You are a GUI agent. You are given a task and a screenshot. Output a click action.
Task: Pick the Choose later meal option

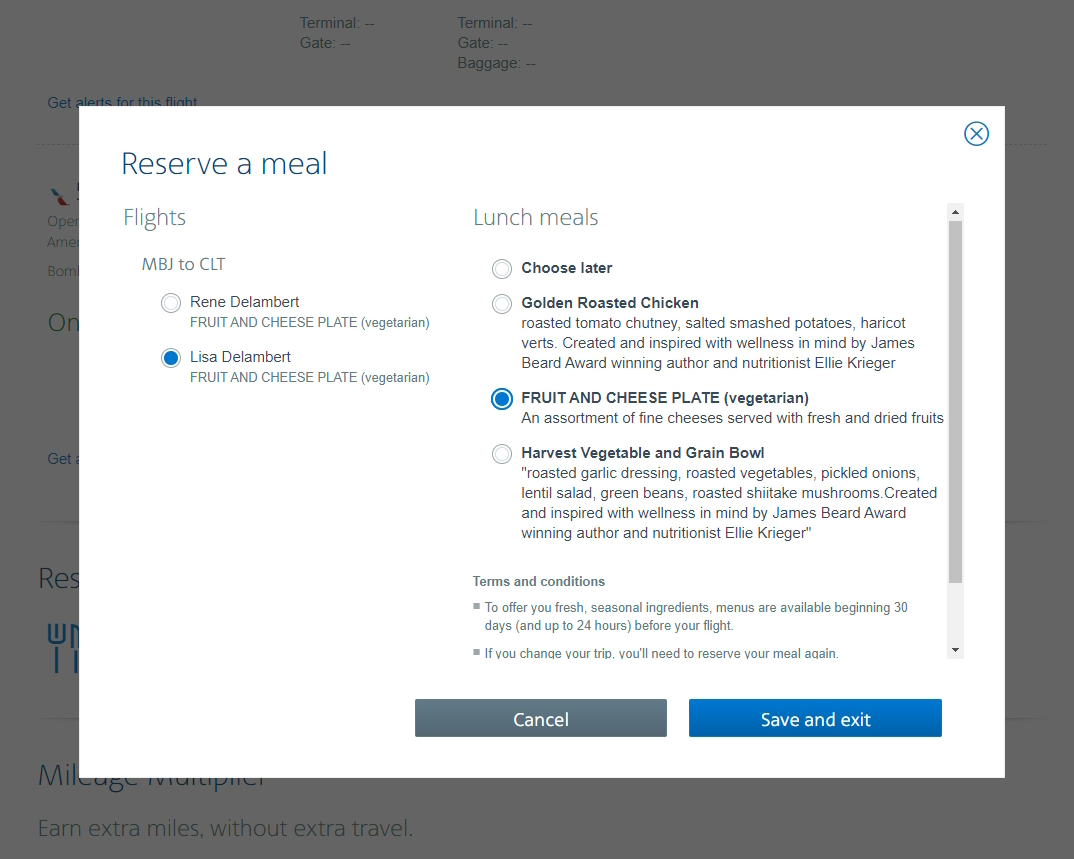tap(502, 269)
